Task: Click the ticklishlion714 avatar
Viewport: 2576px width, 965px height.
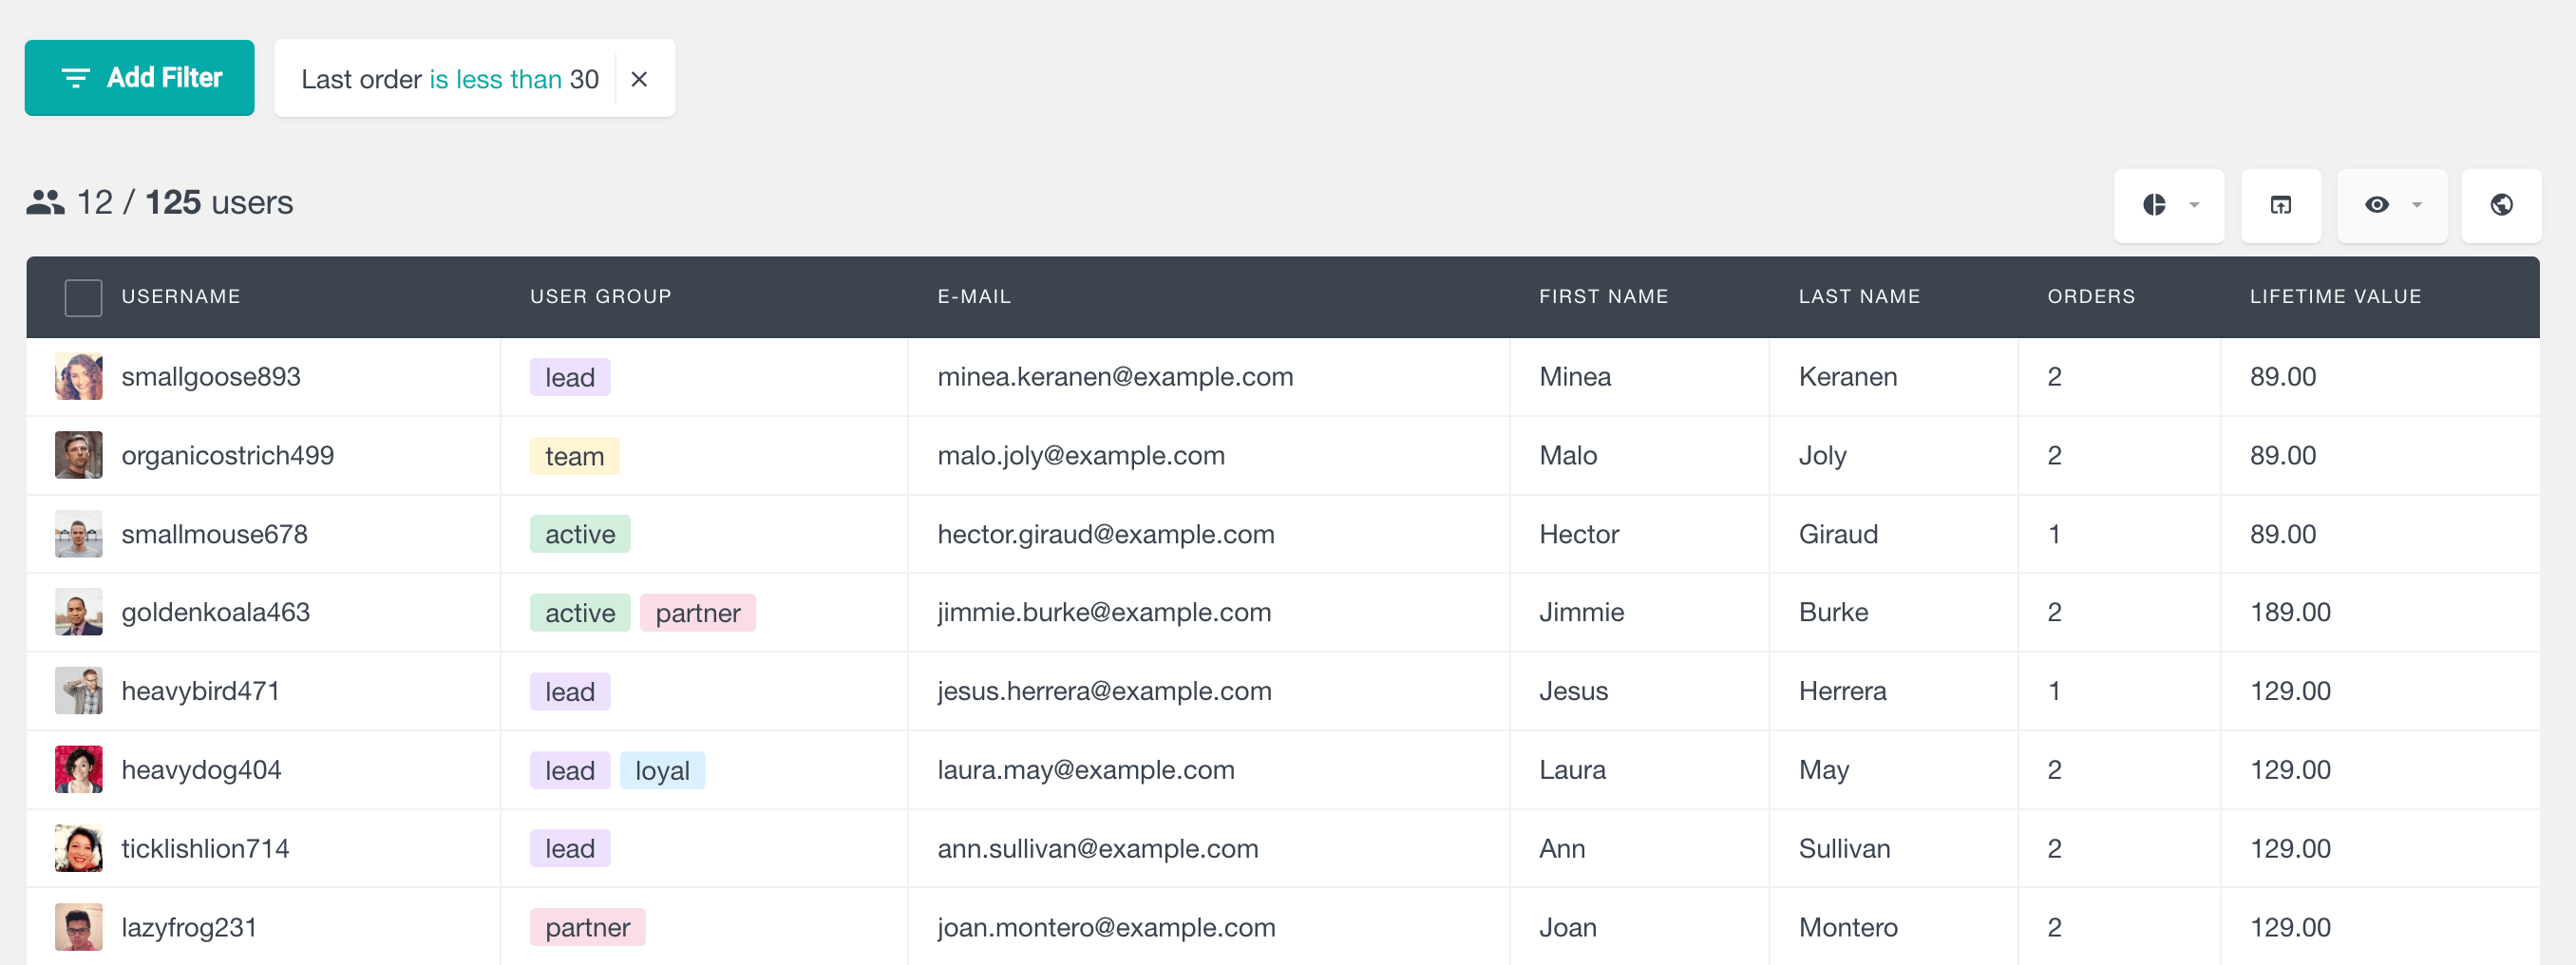Action: pos(79,849)
